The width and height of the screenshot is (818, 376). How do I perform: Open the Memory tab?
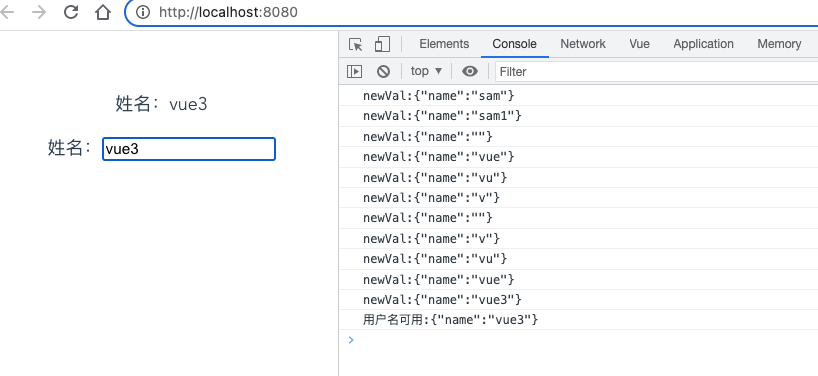[x=779, y=44]
